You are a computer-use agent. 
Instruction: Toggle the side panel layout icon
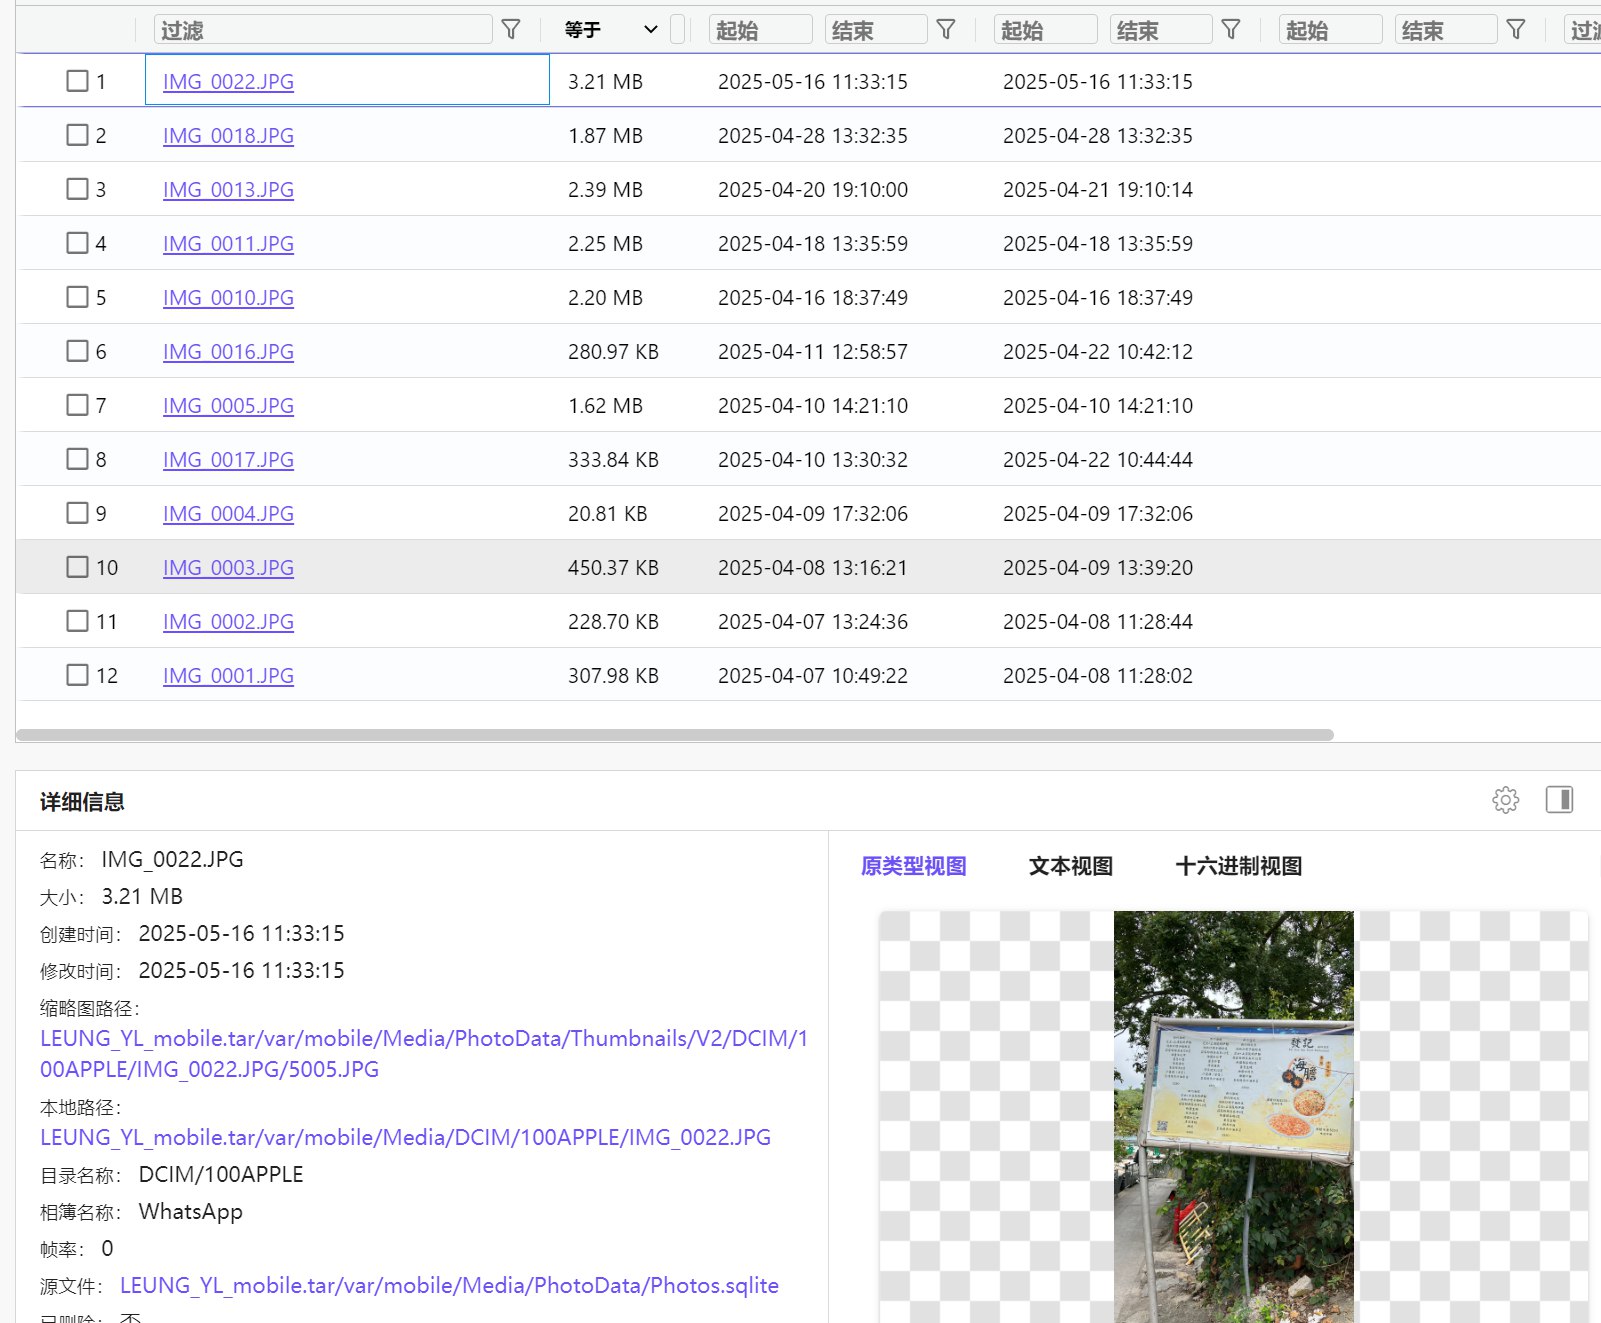tap(1559, 800)
